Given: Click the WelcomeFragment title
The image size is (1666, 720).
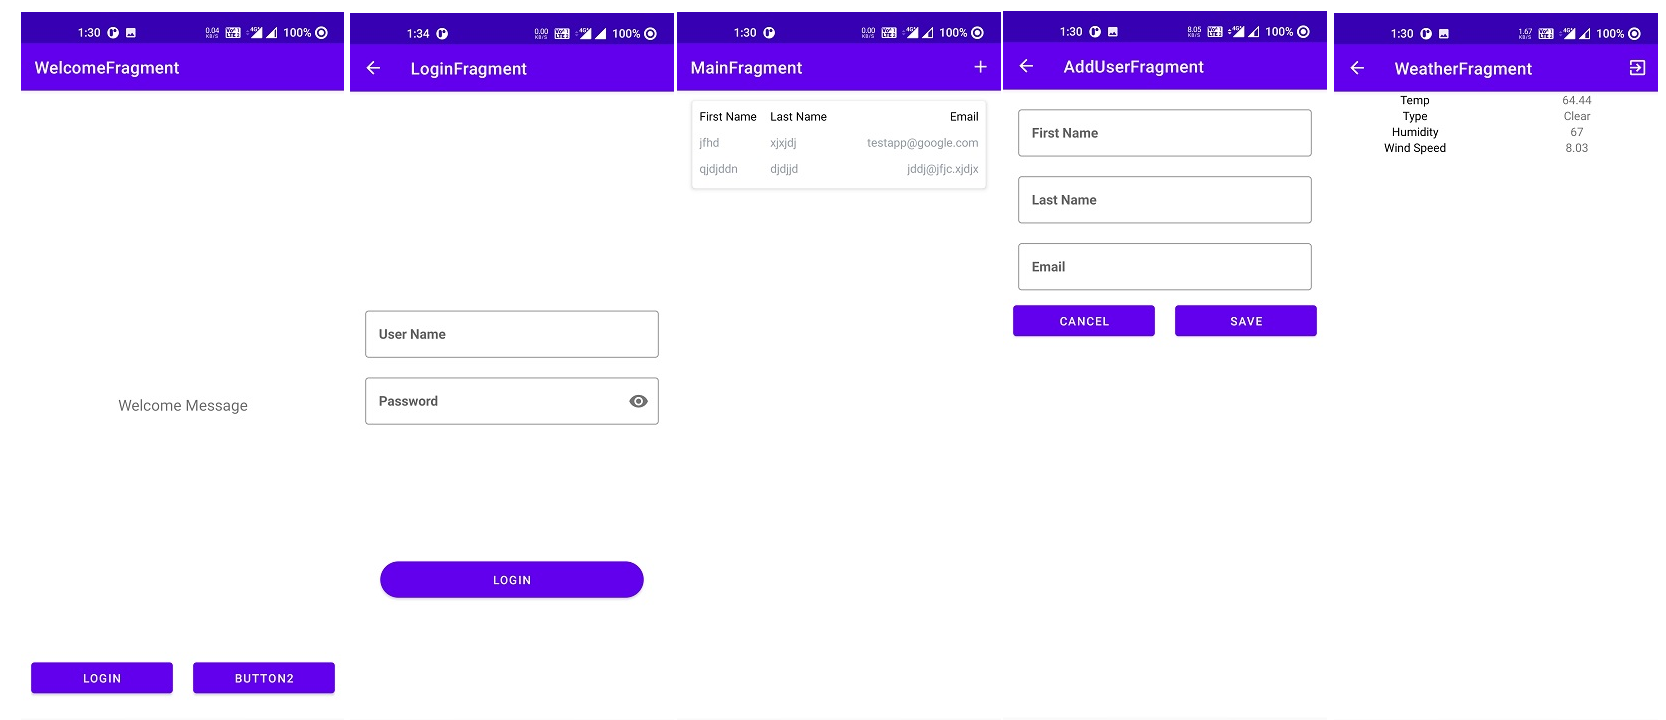Looking at the screenshot, I should click(107, 68).
